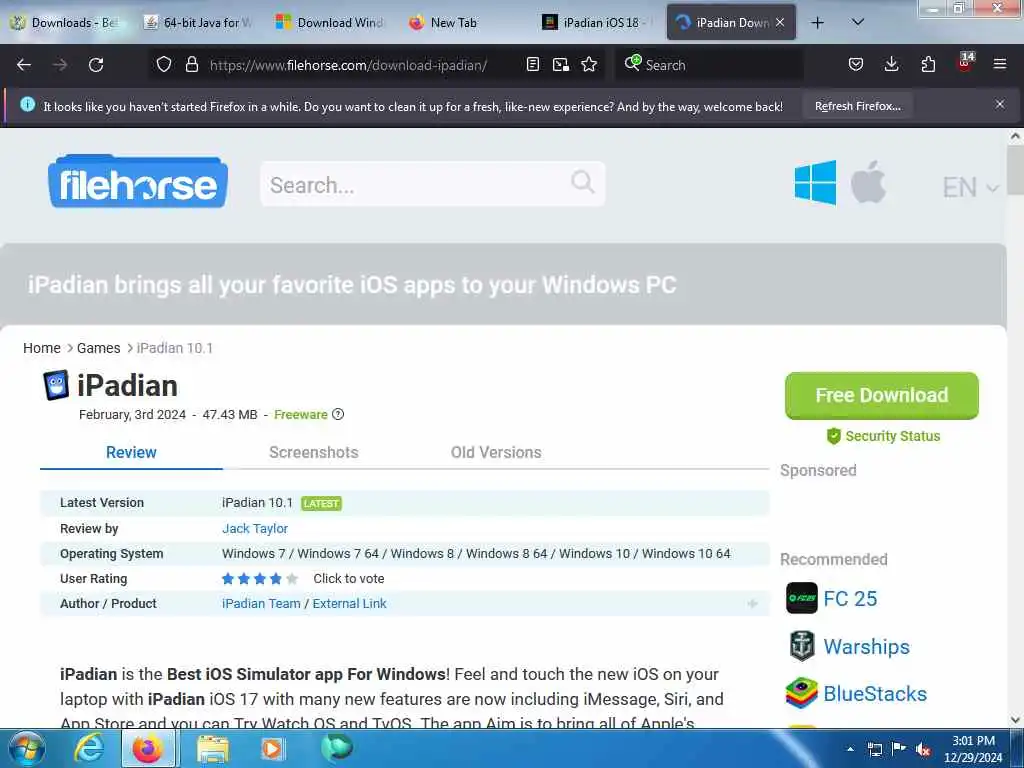Bookmark this page with the star icon
The height and width of the screenshot is (768, 1024).
click(589, 64)
